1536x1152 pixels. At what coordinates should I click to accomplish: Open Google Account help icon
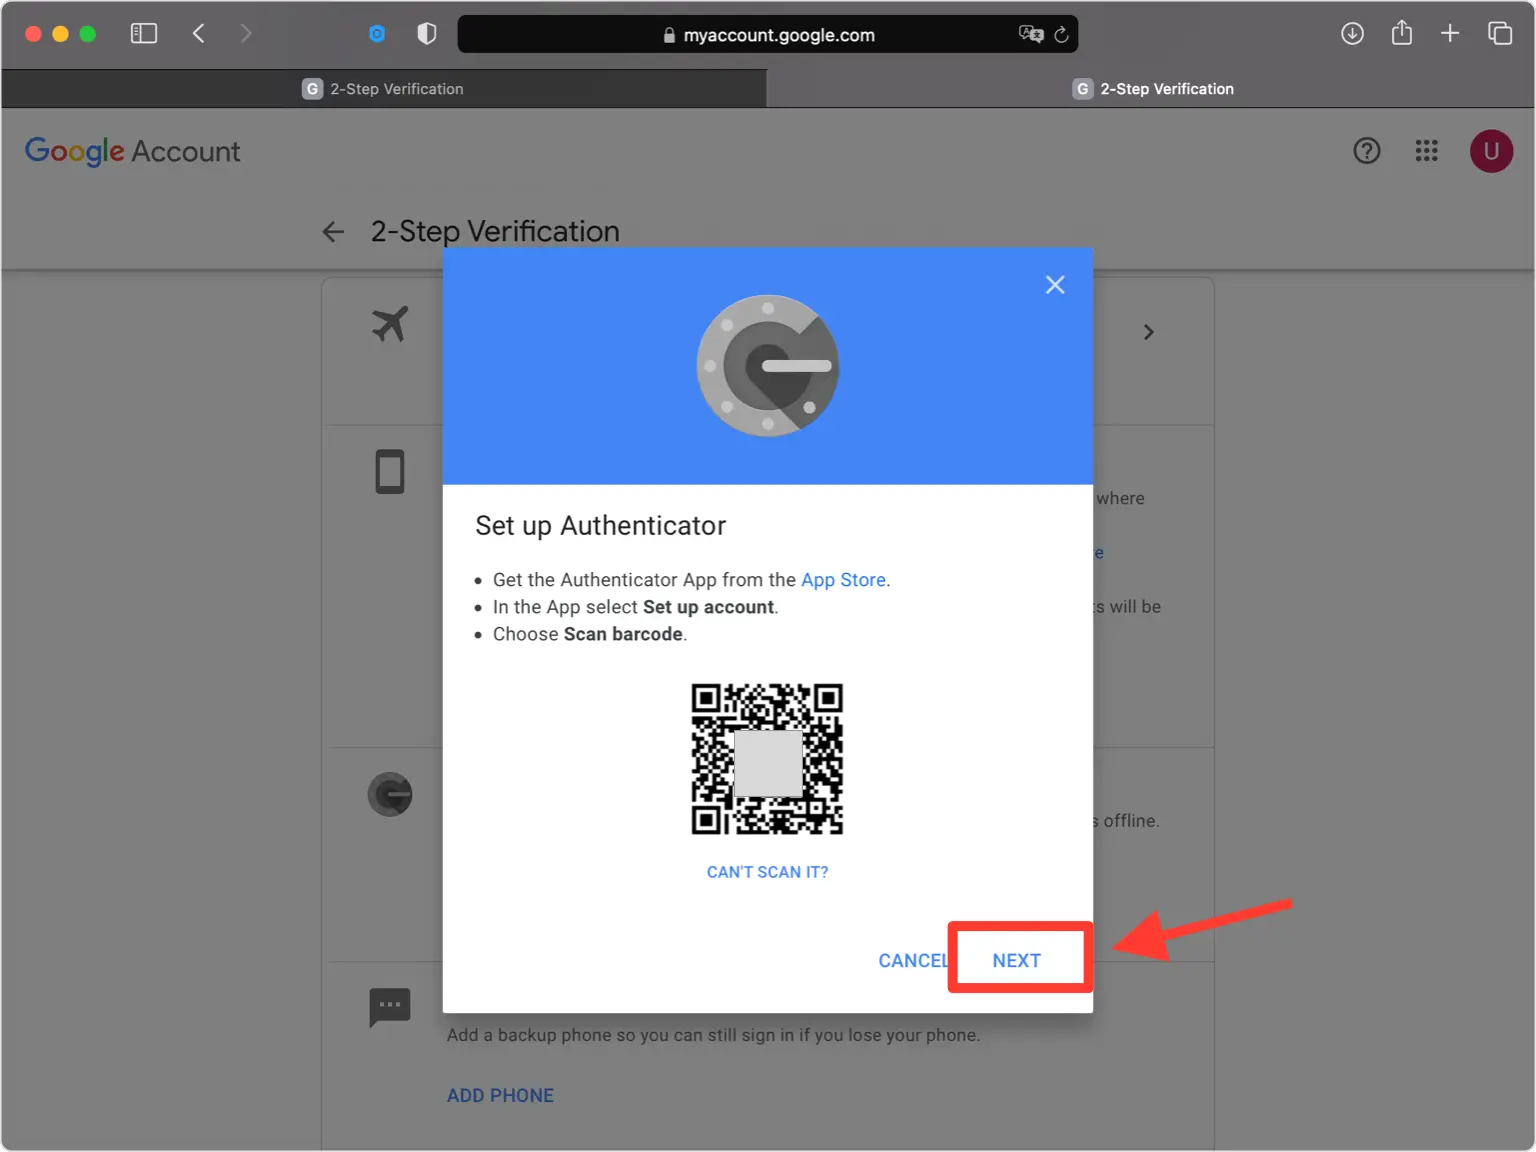[x=1367, y=151]
